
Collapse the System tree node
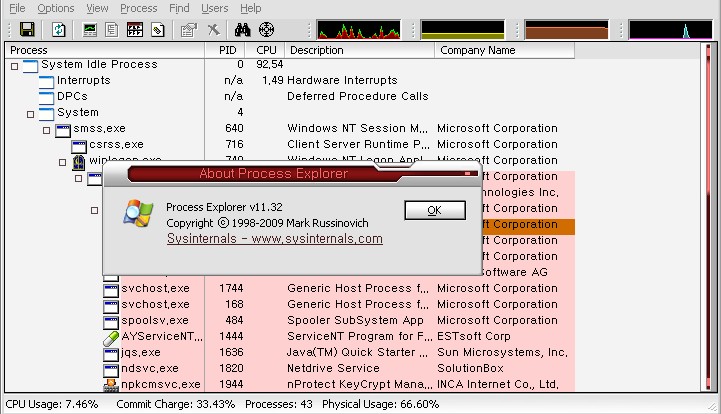30,114
